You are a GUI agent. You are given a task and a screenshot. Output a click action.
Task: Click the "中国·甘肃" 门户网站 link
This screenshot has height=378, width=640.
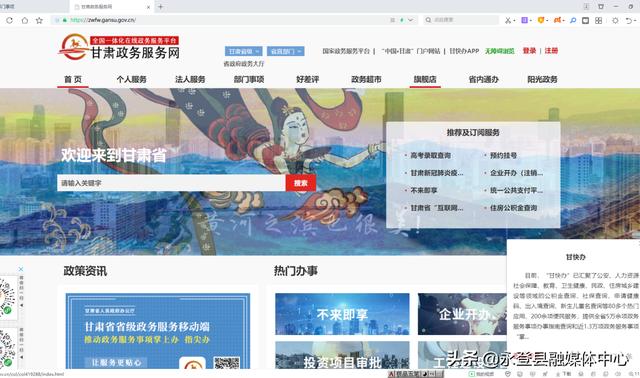pyautogui.click(x=411, y=51)
